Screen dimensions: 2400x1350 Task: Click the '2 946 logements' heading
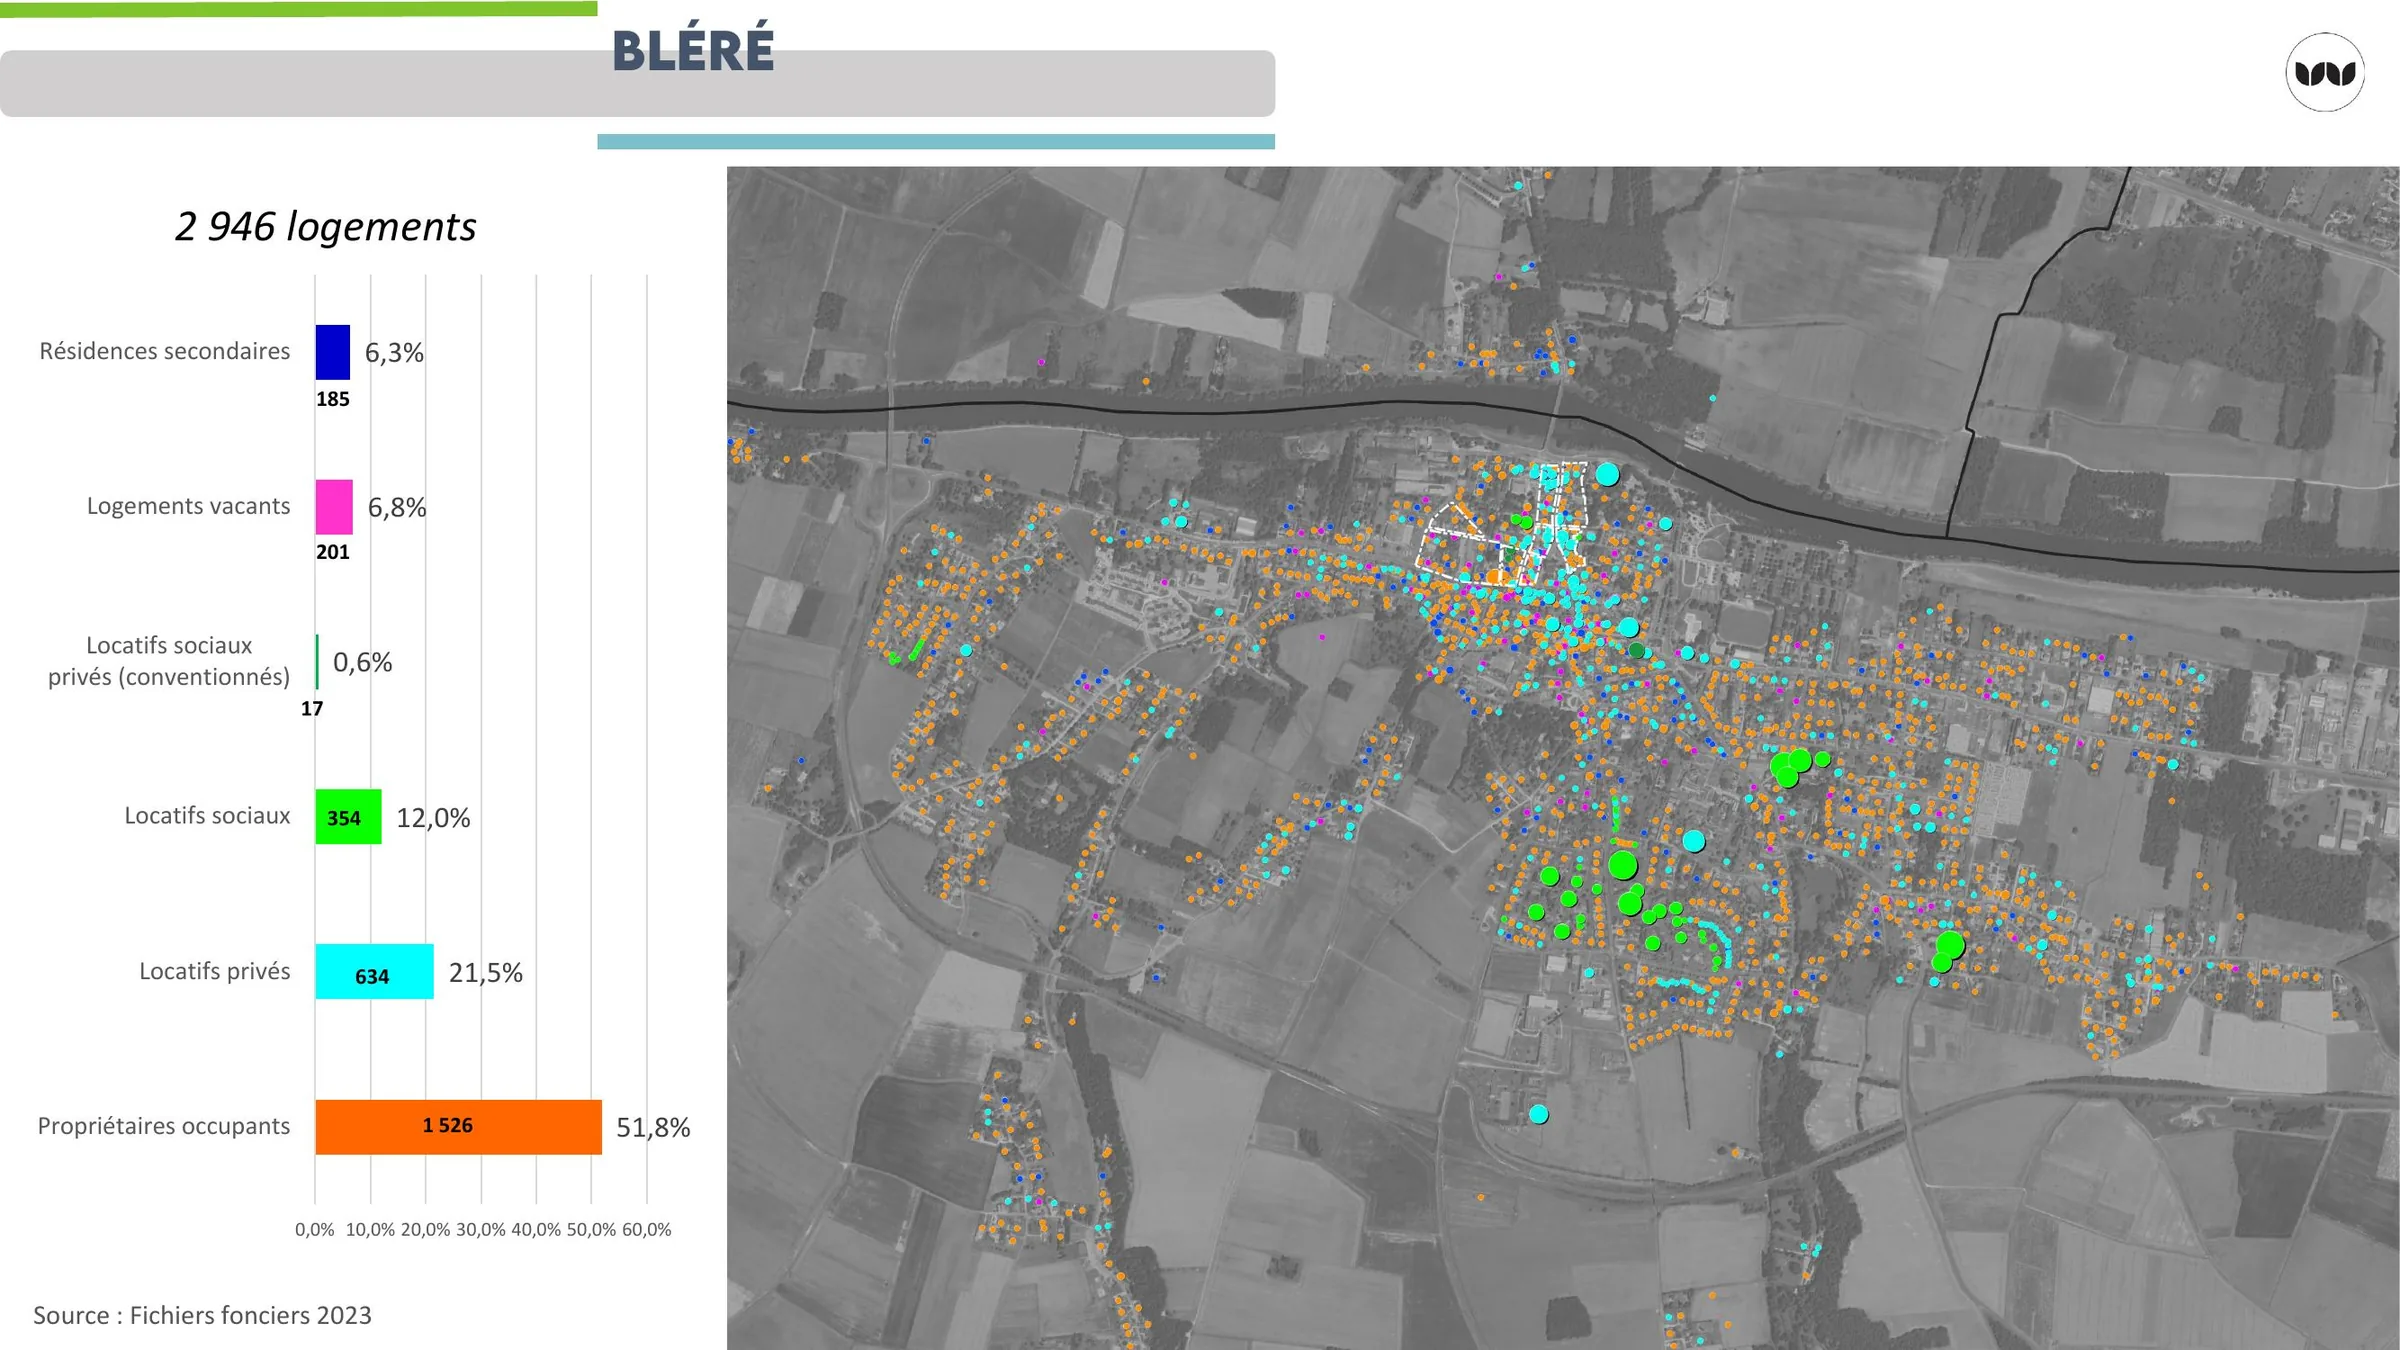point(325,226)
